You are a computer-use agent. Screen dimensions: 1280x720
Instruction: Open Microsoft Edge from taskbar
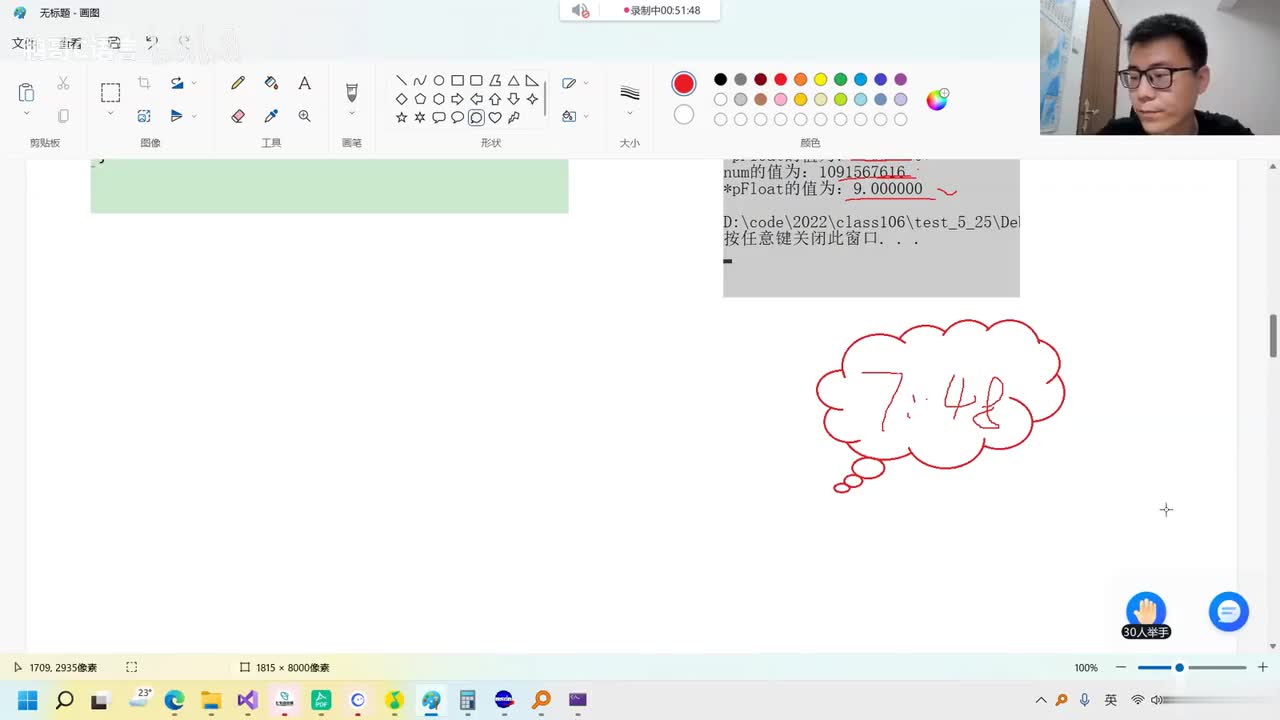pos(174,700)
